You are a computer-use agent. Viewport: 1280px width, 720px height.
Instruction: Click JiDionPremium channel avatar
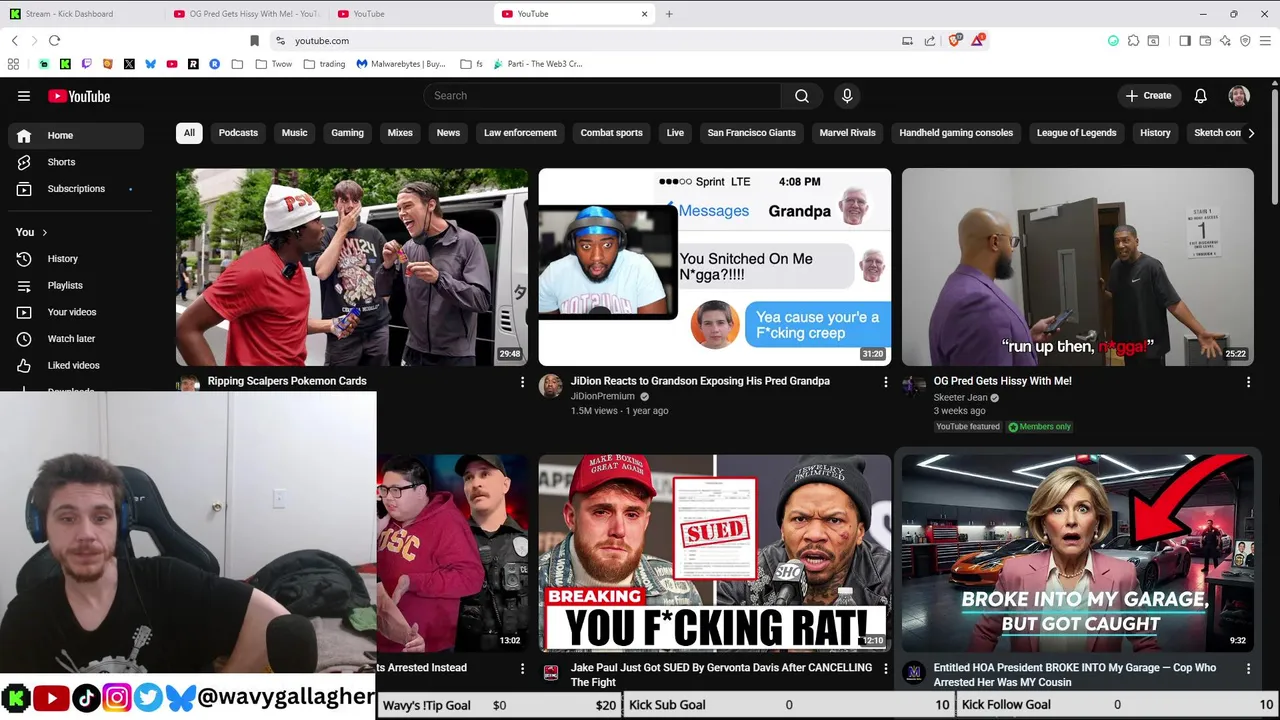[551, 386]
